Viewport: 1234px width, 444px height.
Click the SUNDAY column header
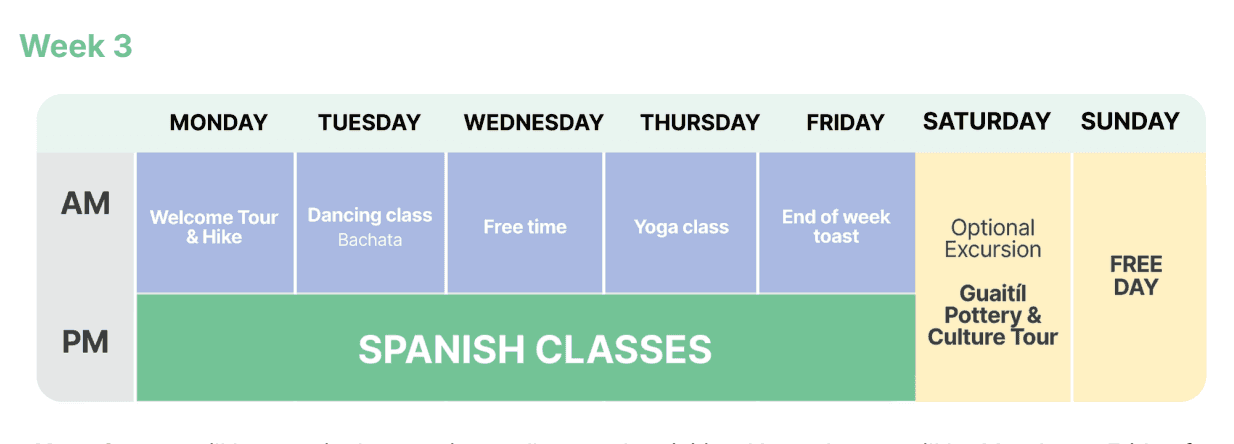tap(1130, 122)
